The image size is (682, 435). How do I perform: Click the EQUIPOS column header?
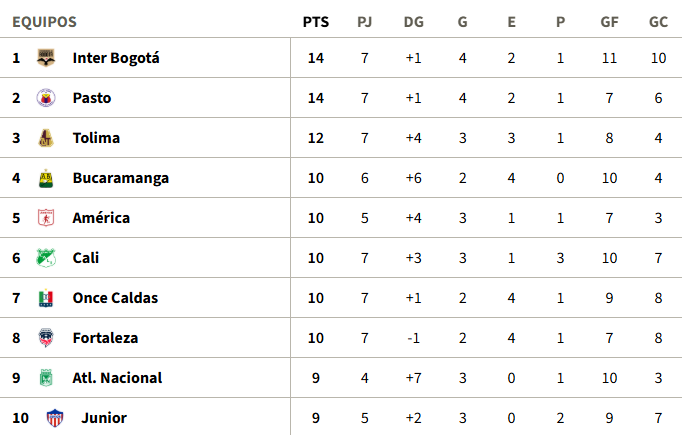(44, 22)
